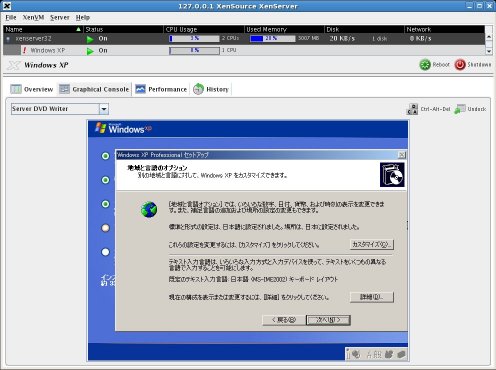This screenshot has height=370, width=496.
Task: Maximize the XenServer window
Action: pos(479,6)
